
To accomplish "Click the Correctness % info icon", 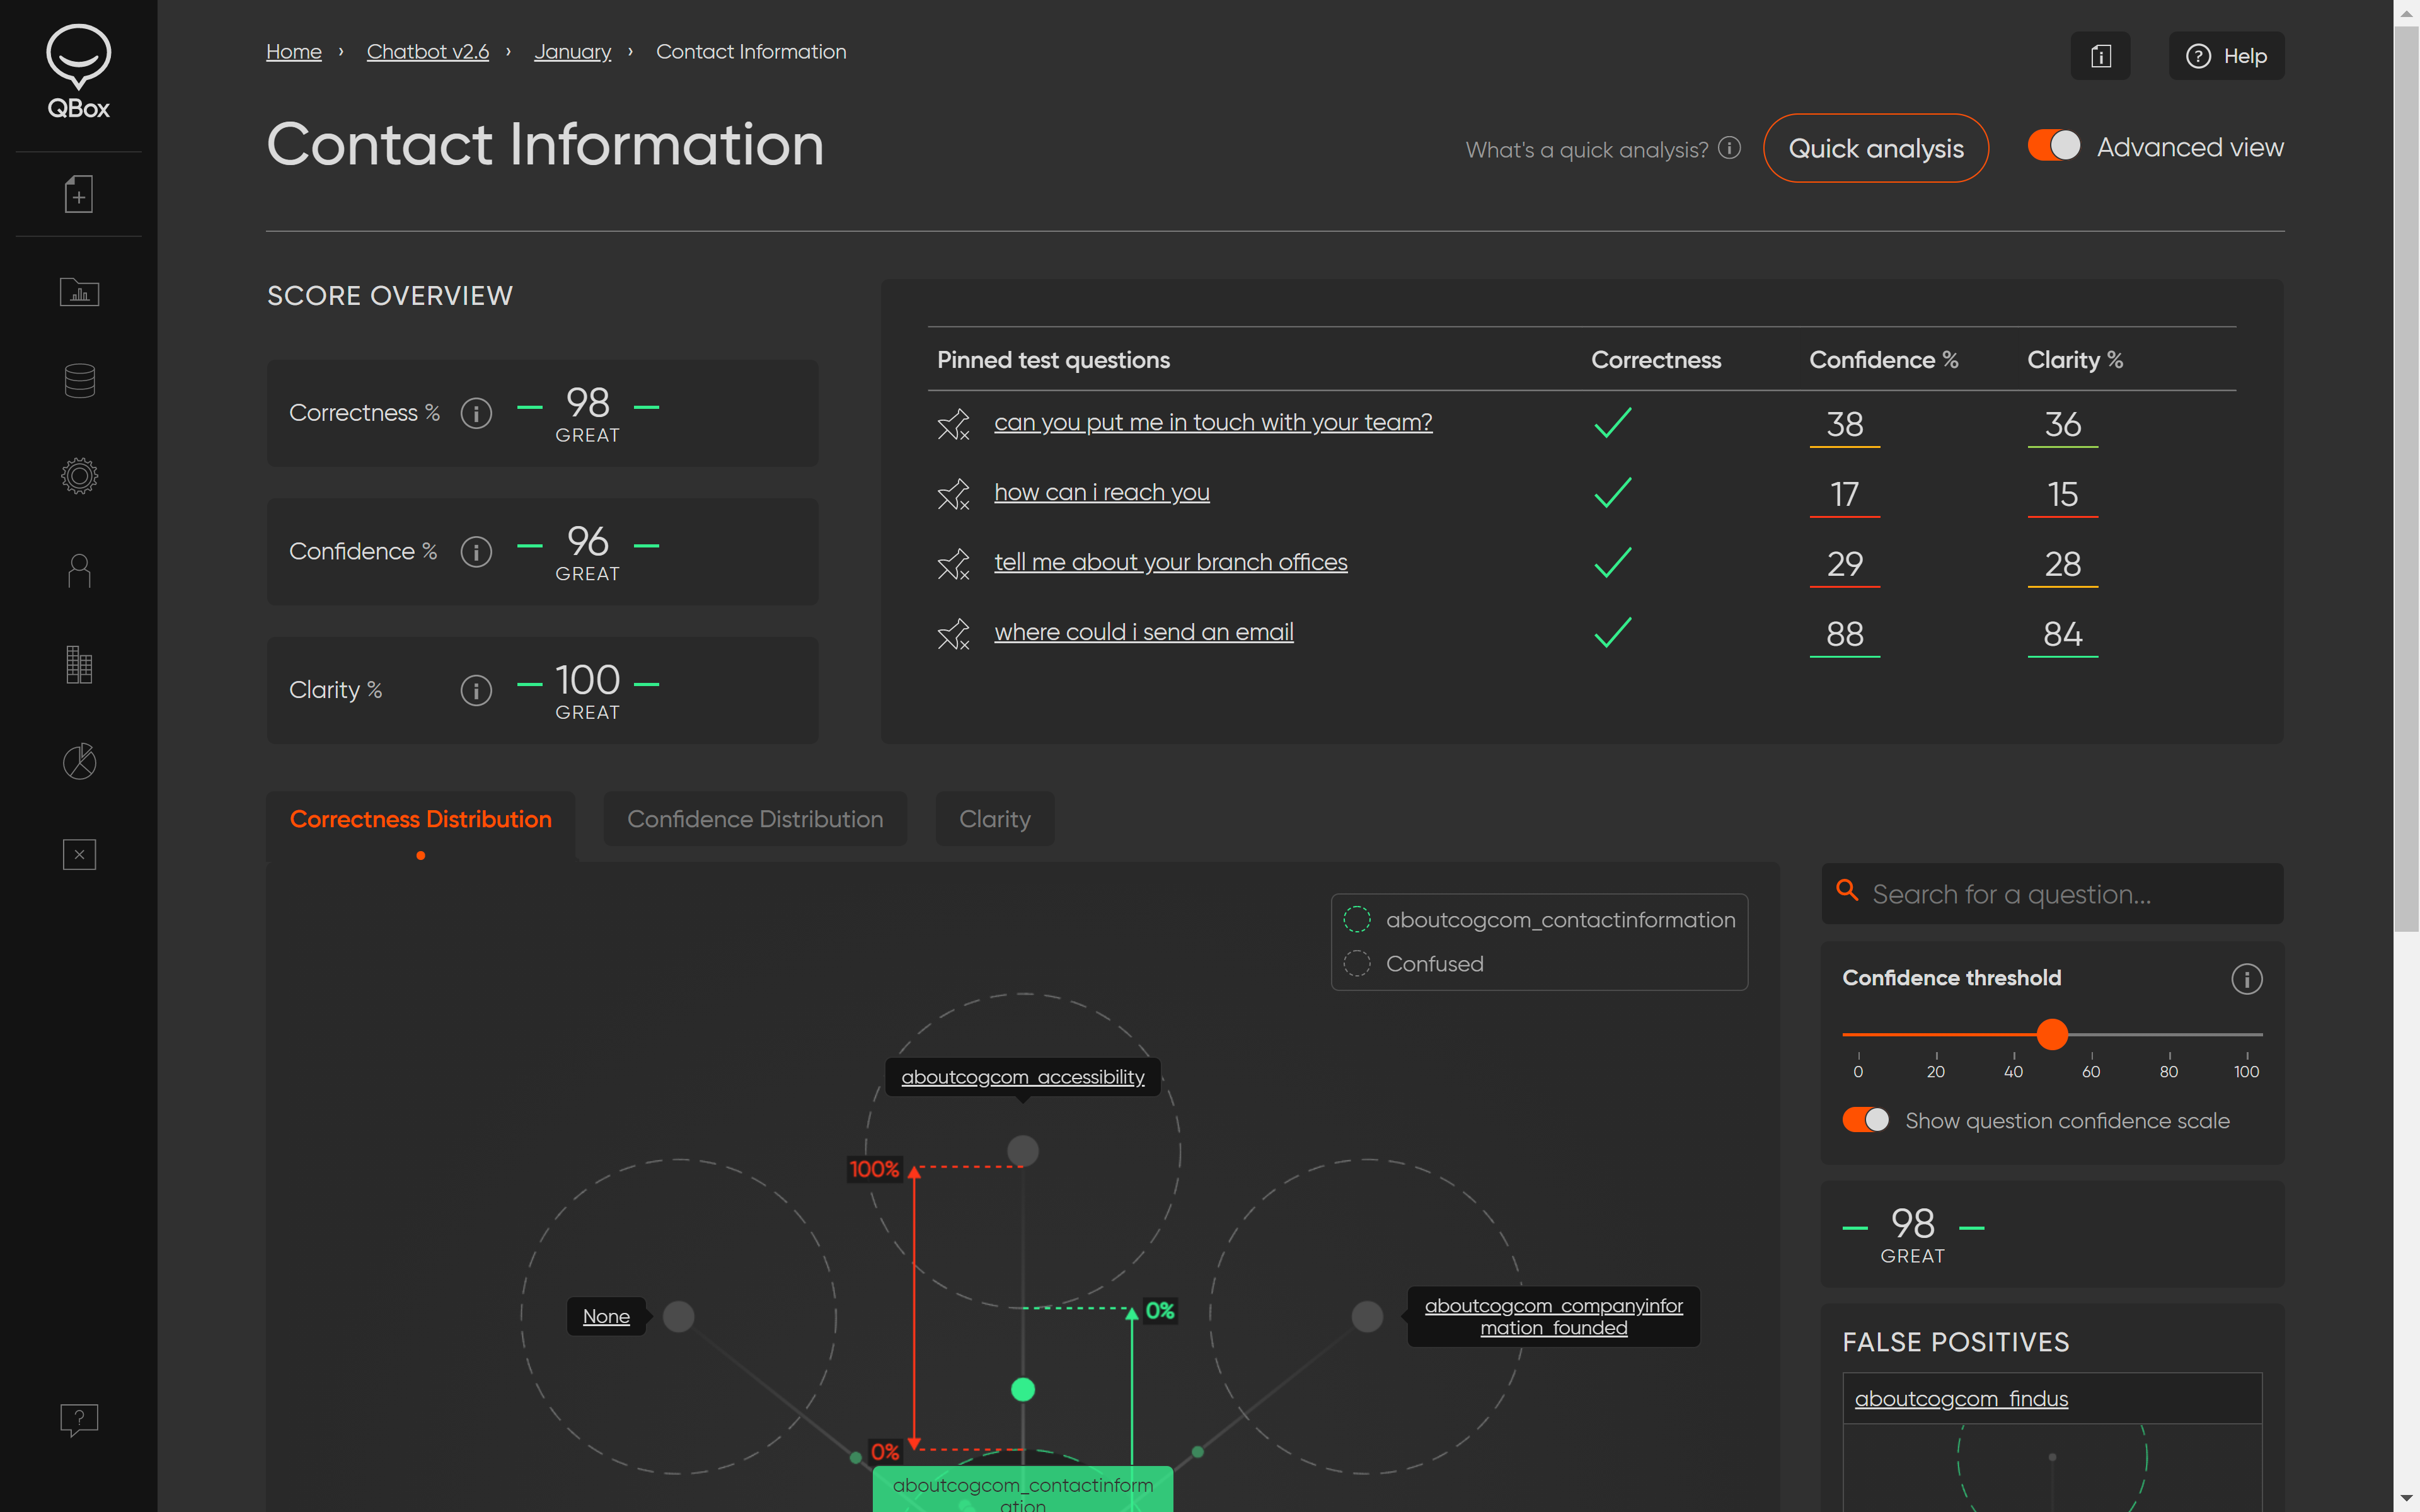I will point(476,413).
